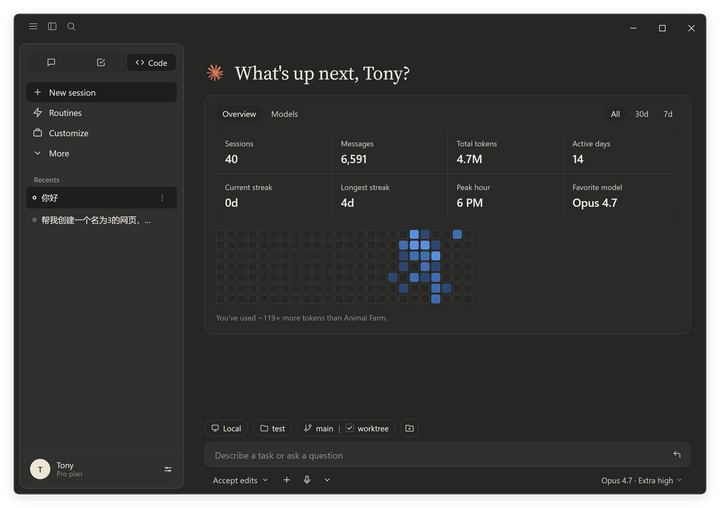Open the recent session 你好
Screen dimensions: 720x508
tap(101, 198)
